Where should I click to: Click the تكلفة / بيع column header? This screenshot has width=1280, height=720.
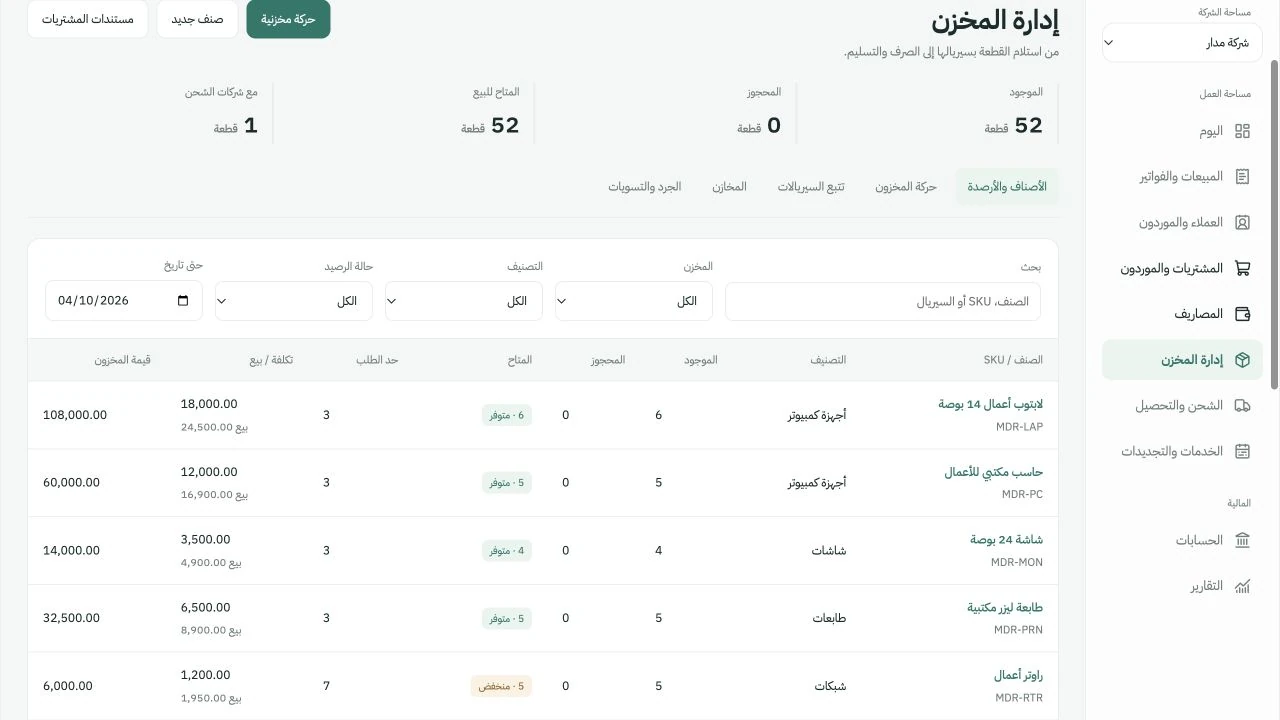[271, 360]
